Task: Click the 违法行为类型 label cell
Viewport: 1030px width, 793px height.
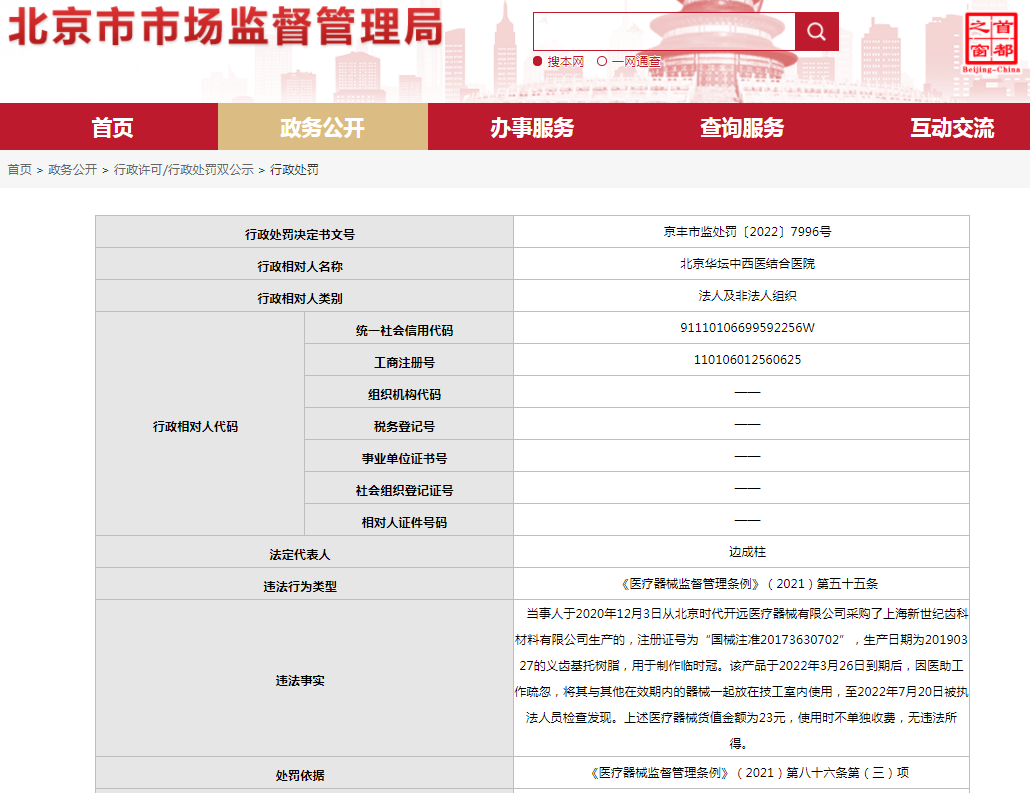Action: tap(304, 584)
